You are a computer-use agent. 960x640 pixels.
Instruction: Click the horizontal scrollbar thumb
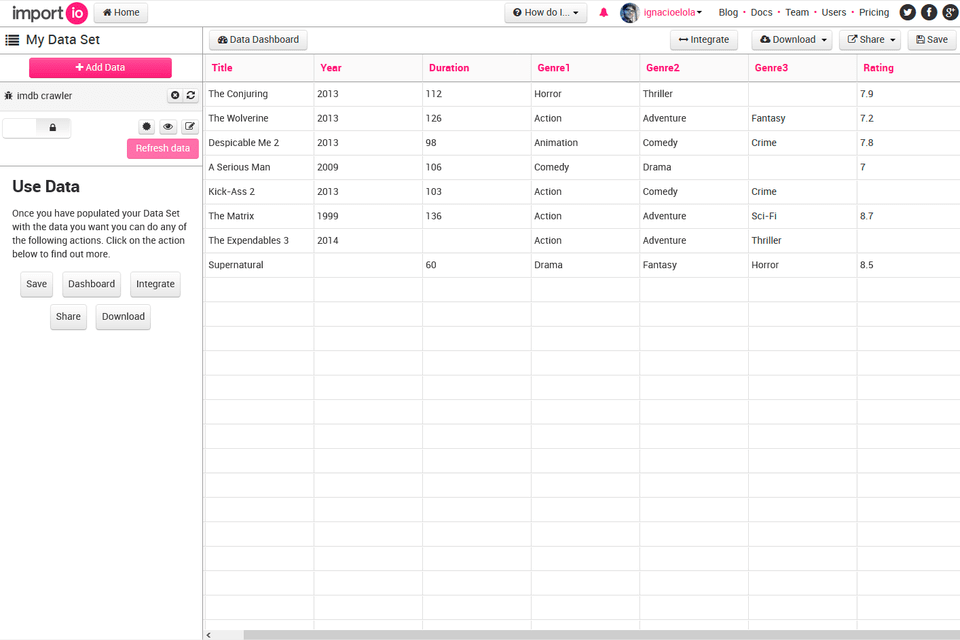[602, 635]
